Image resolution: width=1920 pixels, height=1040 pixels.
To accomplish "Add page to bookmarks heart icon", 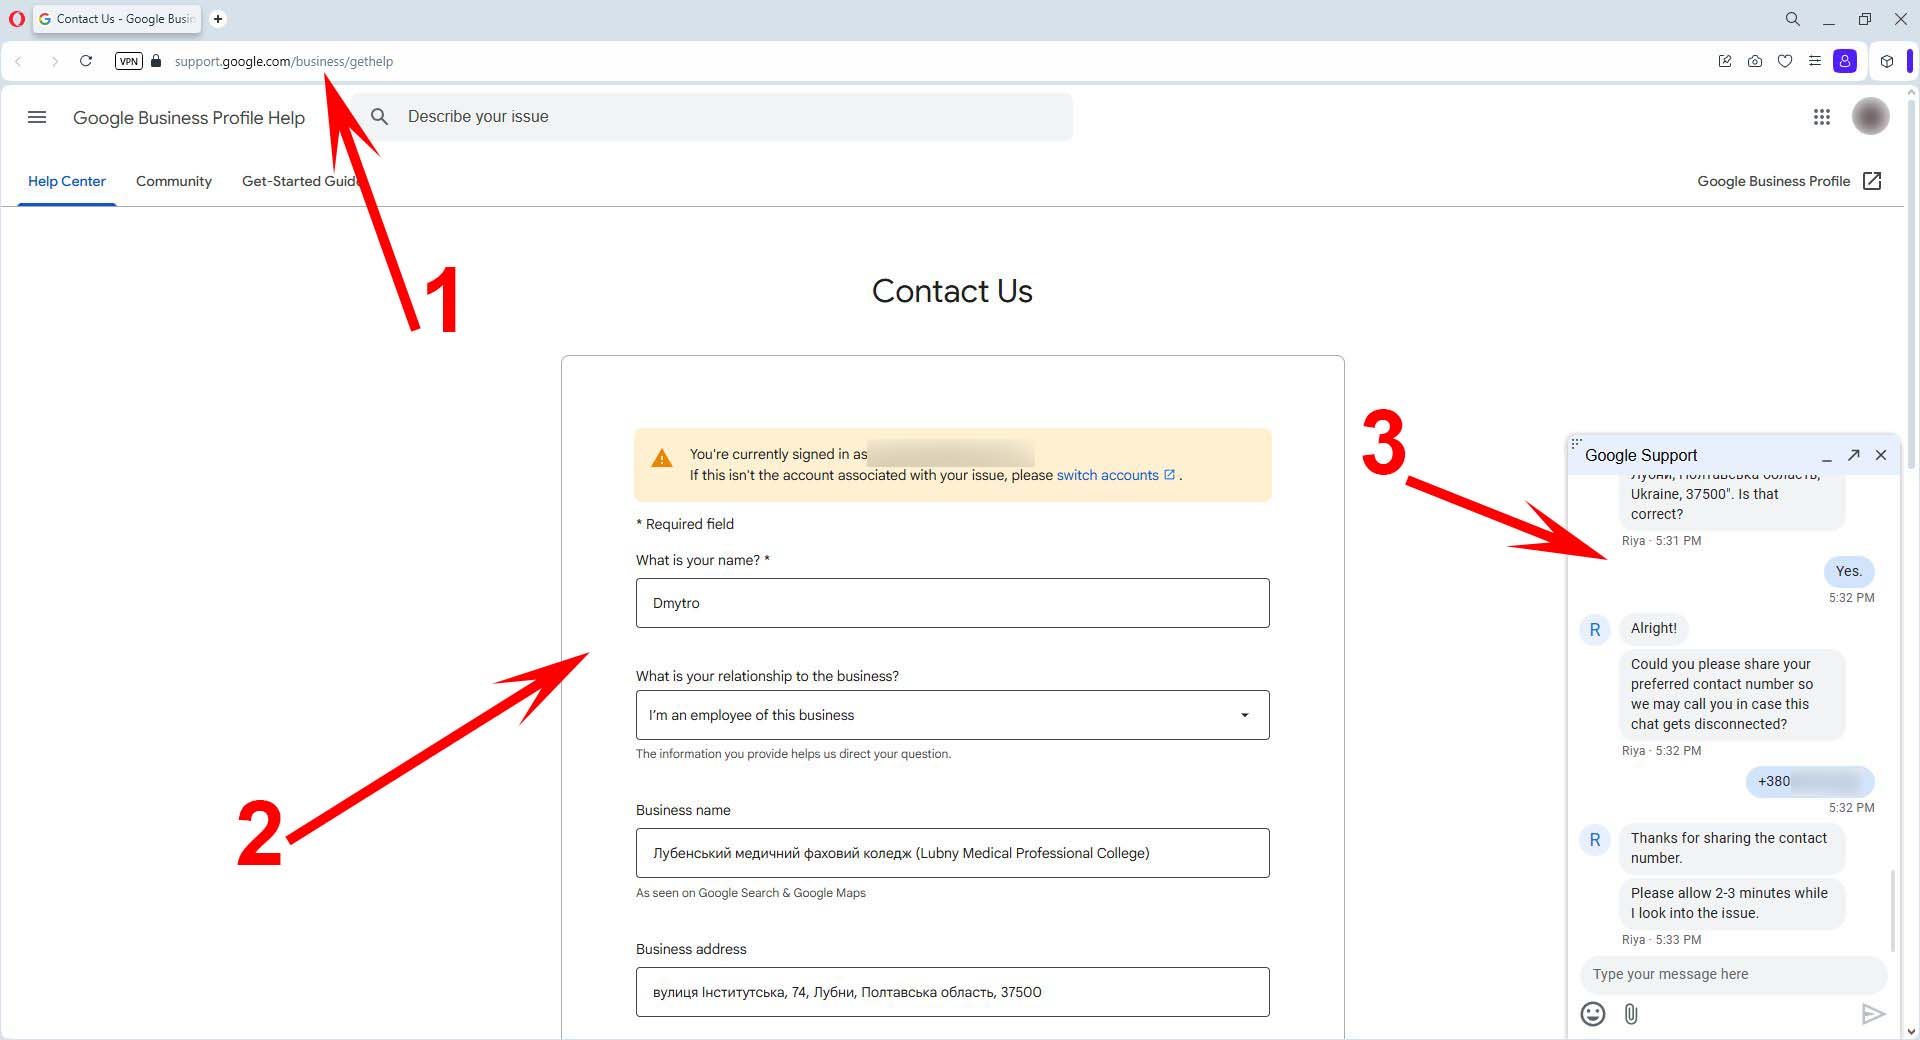I will [x=1785, y=61].
